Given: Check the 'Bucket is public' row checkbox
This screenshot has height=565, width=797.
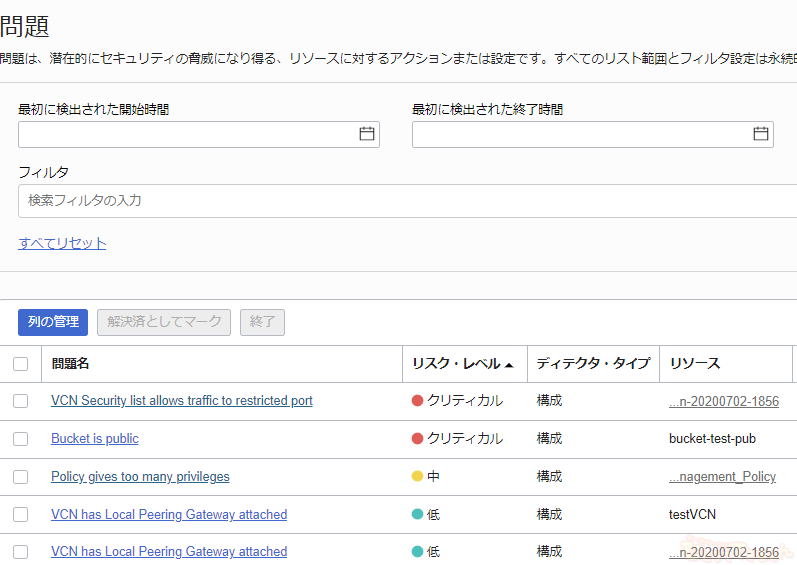Looking at the screenshot, I should click(x=21, y=439).
